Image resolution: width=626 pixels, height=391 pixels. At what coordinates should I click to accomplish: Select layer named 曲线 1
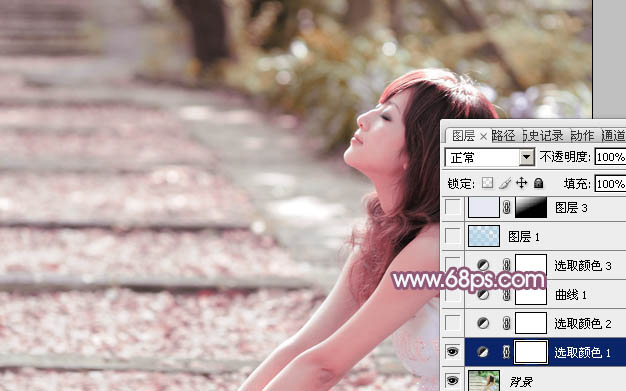(x=571, y=295)
